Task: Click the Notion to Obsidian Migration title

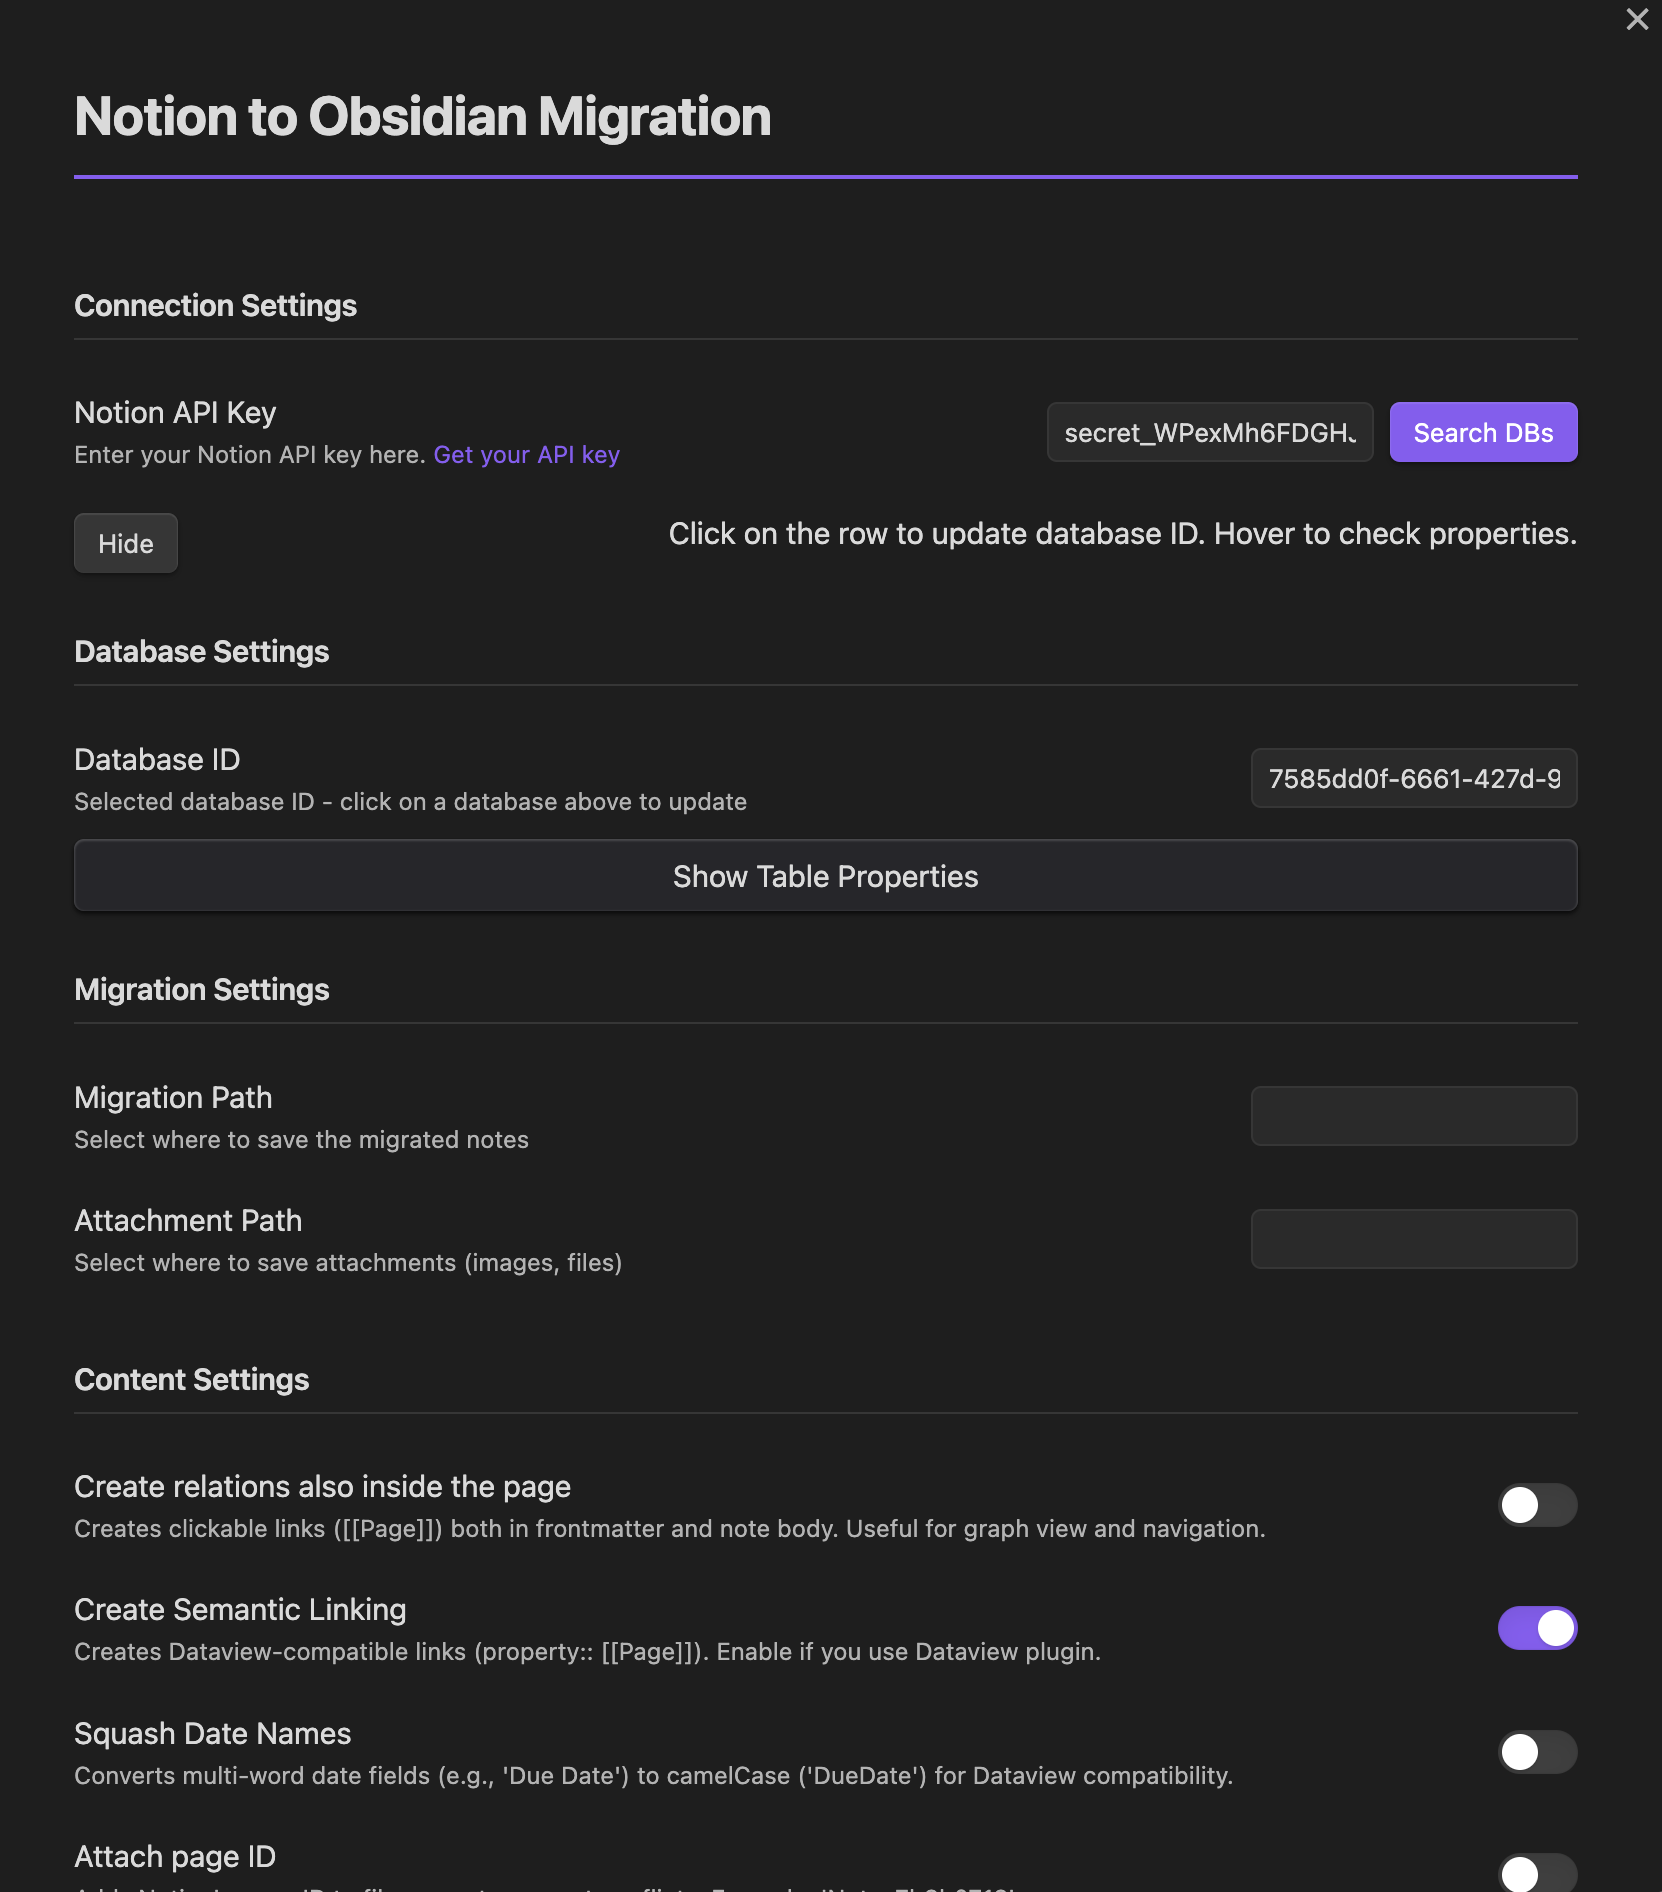Action: (x=422, y=116)
